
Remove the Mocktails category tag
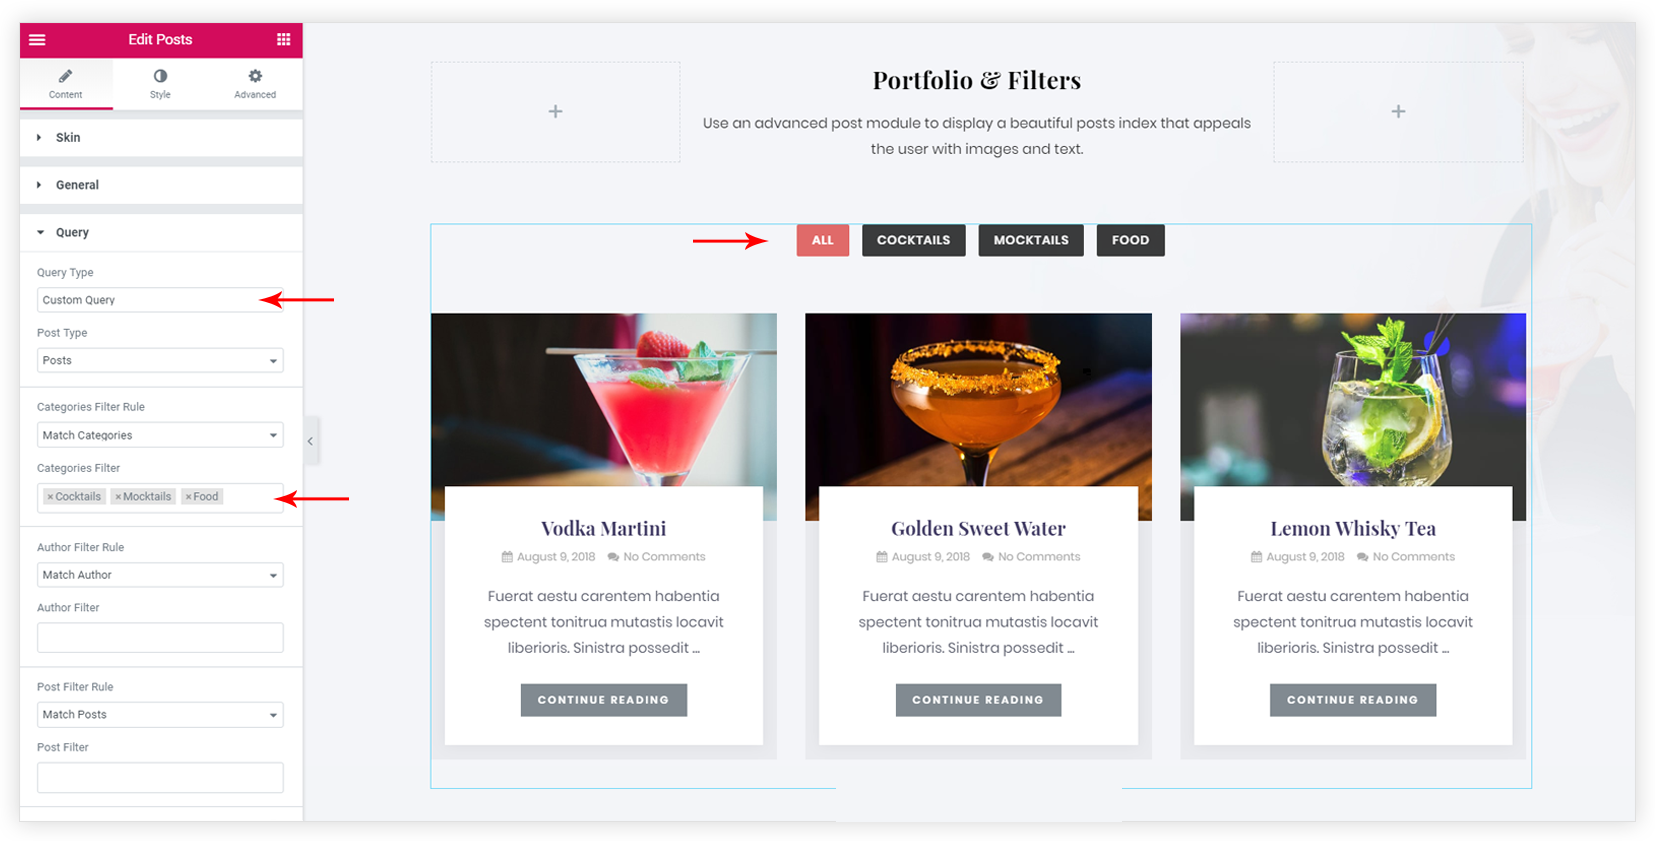118,497
